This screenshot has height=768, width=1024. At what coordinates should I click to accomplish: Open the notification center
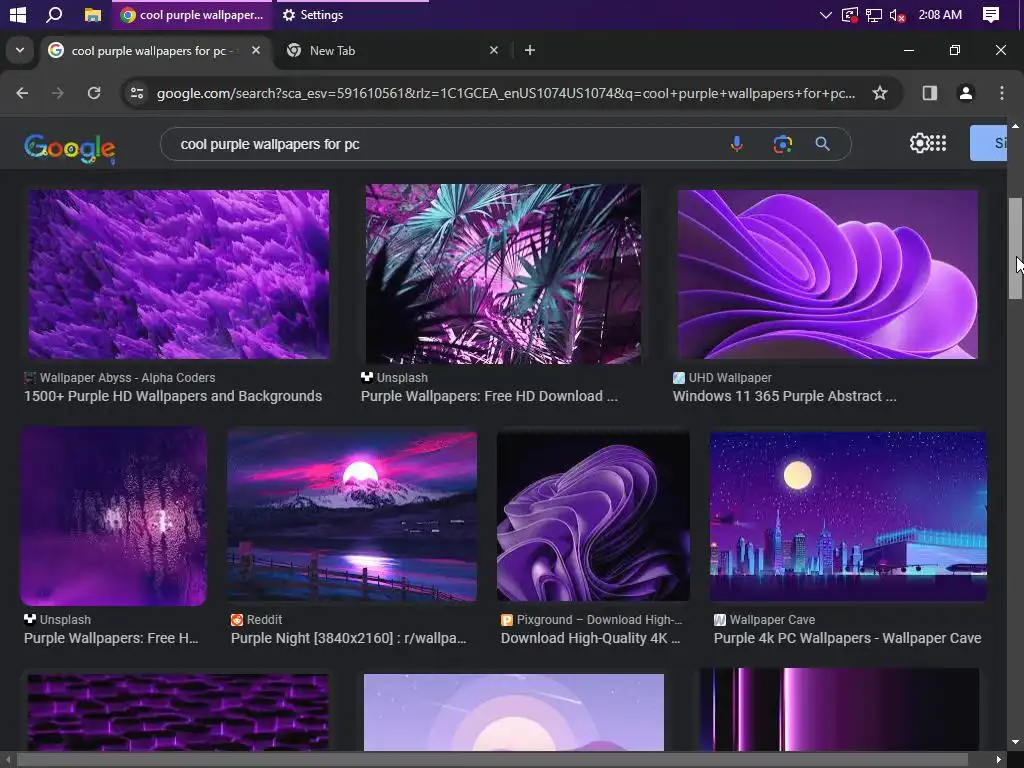[x=991, y=14]
